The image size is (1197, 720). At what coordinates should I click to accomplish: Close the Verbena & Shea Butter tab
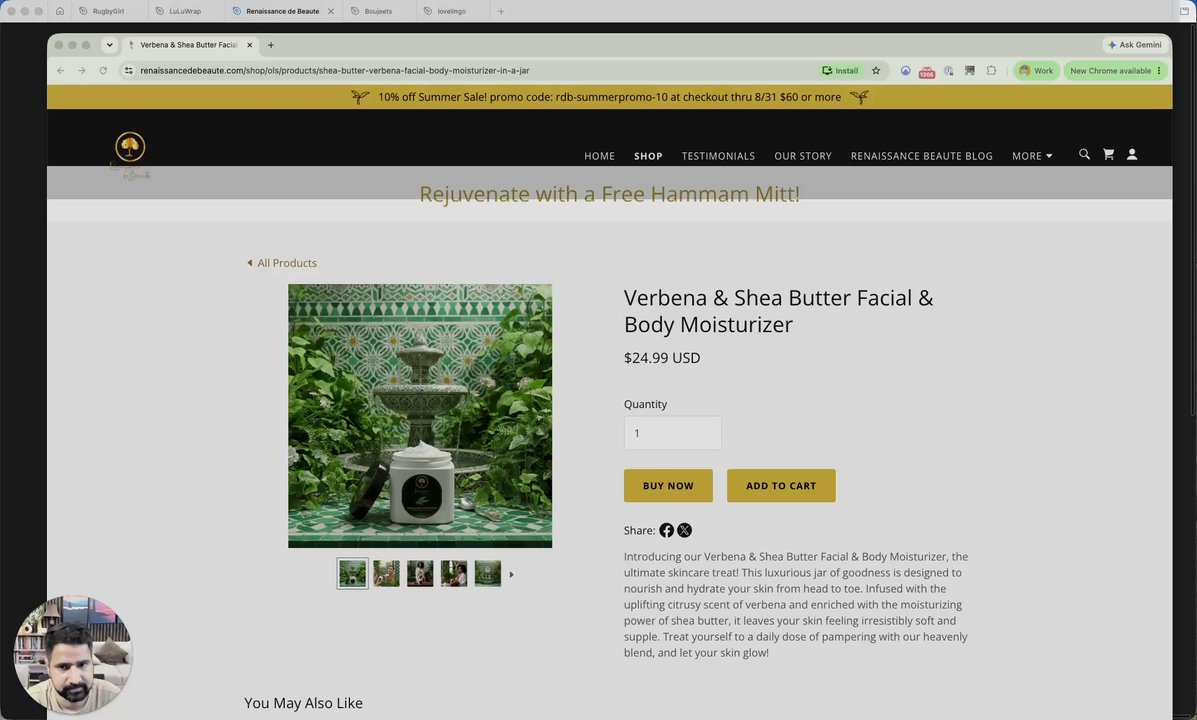point(250,45)
